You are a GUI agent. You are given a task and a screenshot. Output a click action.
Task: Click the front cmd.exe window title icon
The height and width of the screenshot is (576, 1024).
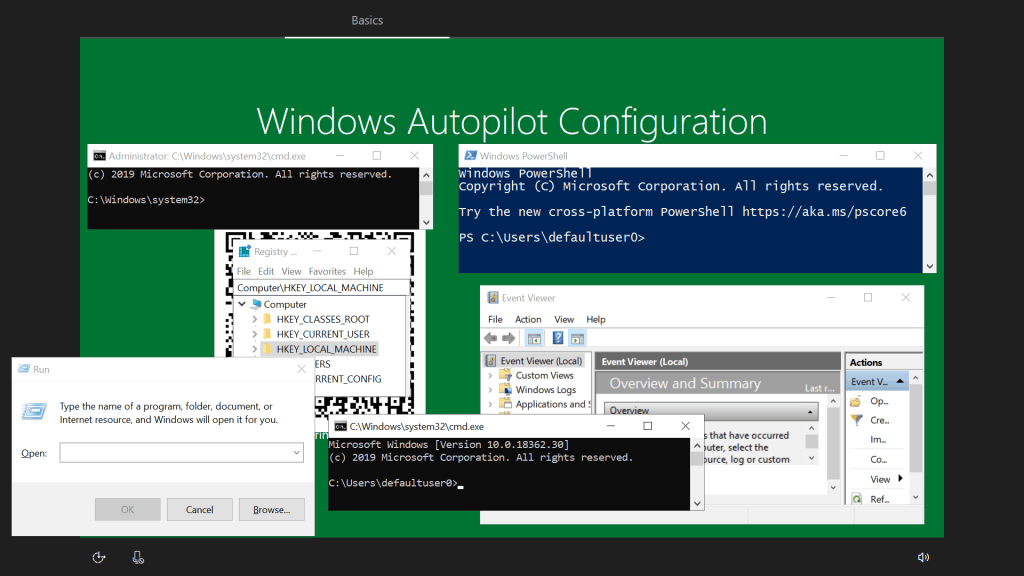pyautogui.click(x=340, y=426)
